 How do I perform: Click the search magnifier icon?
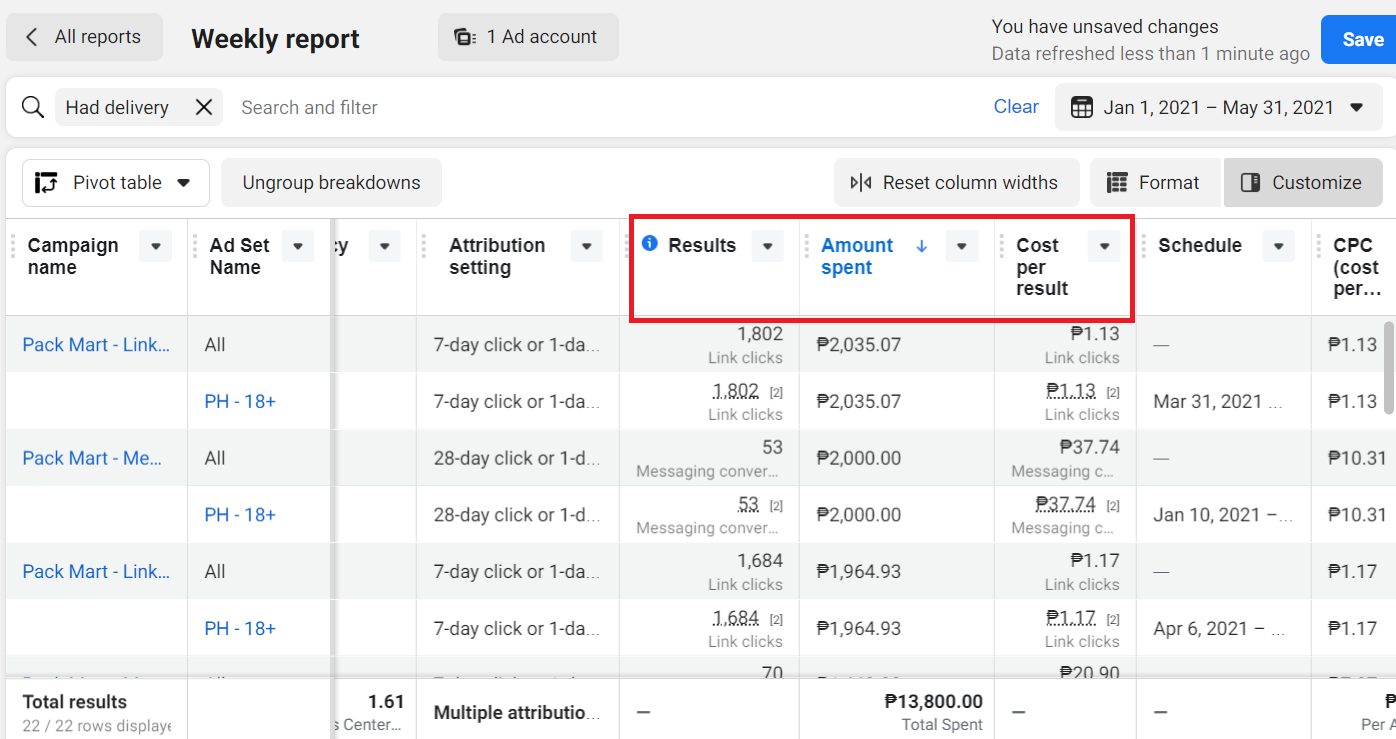[33, 107]
